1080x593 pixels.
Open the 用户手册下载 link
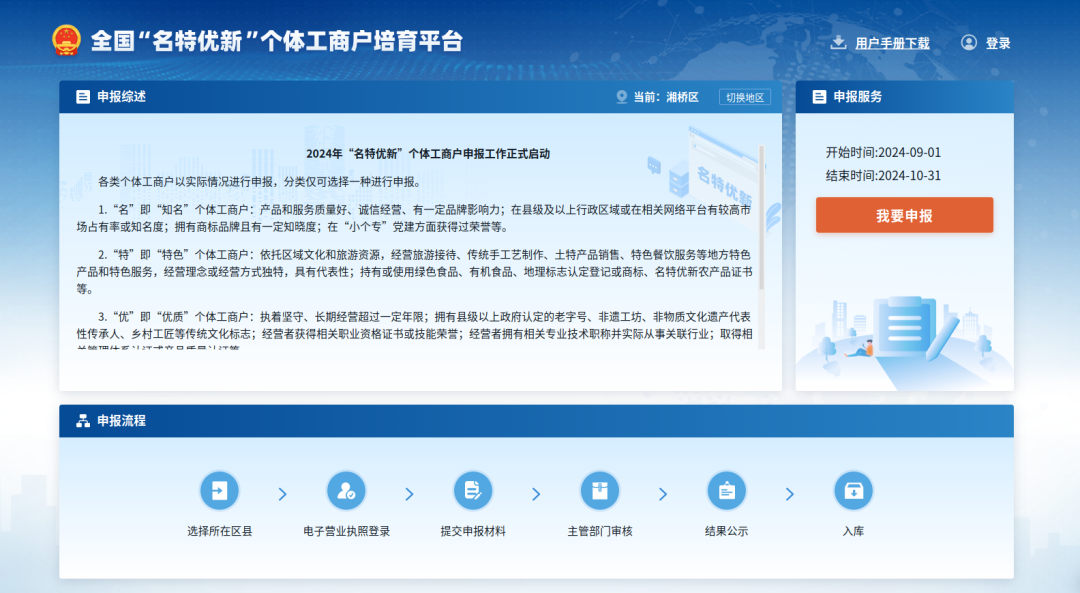[x=892, y=43]
